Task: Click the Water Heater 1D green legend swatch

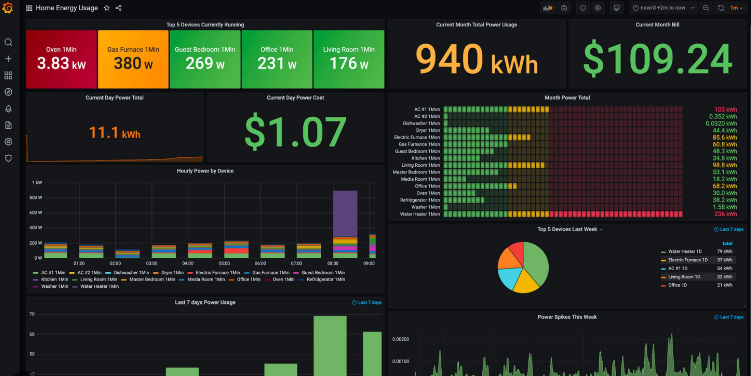Action: coord(663,251)
